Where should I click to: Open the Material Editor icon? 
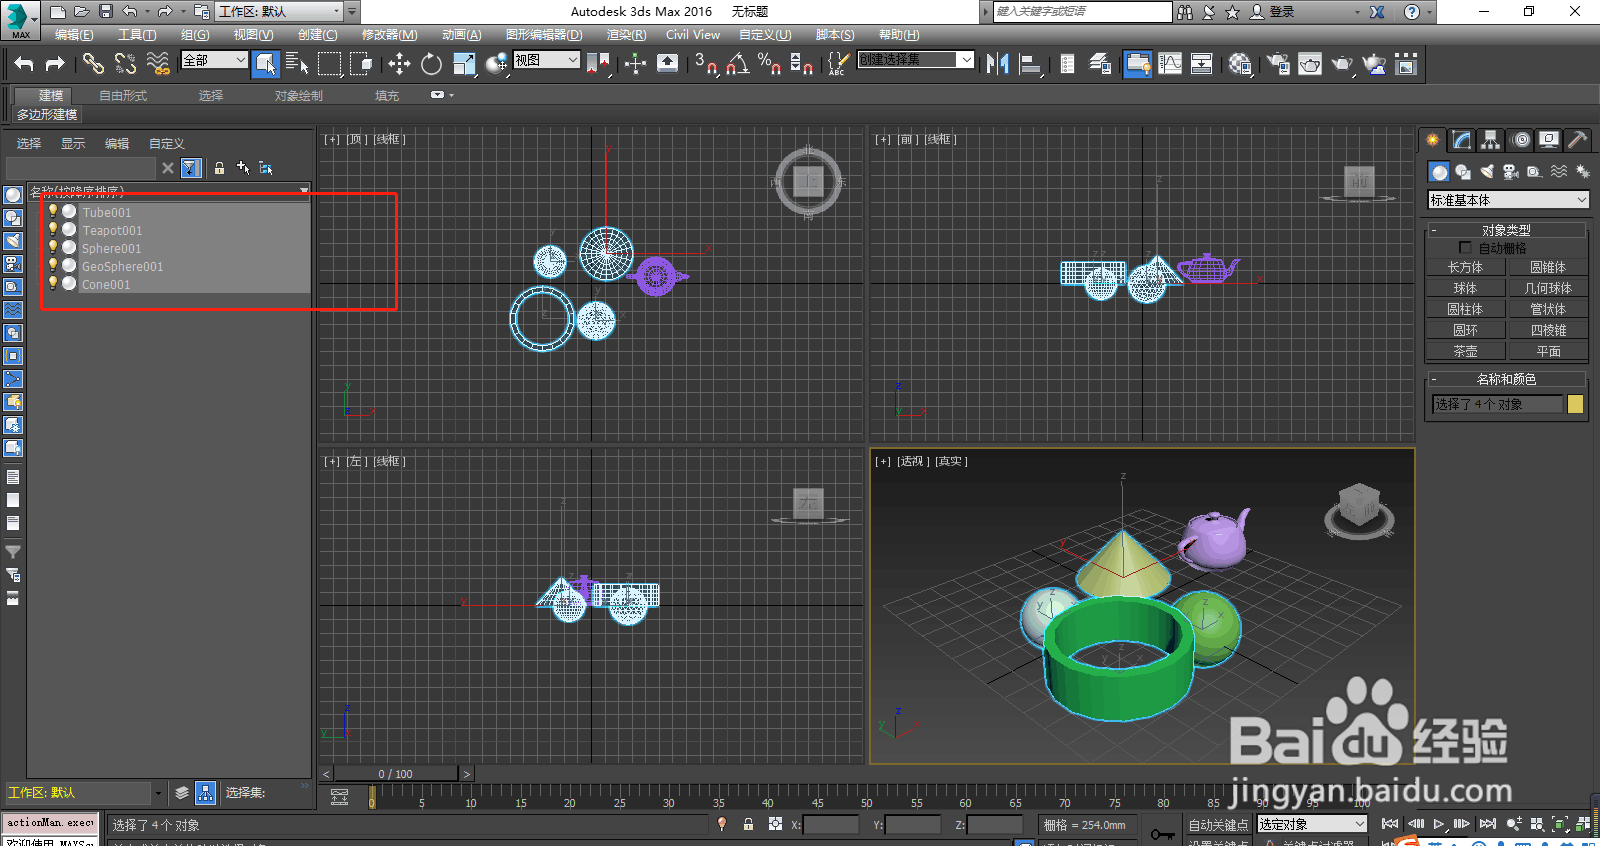(1240, 64)
